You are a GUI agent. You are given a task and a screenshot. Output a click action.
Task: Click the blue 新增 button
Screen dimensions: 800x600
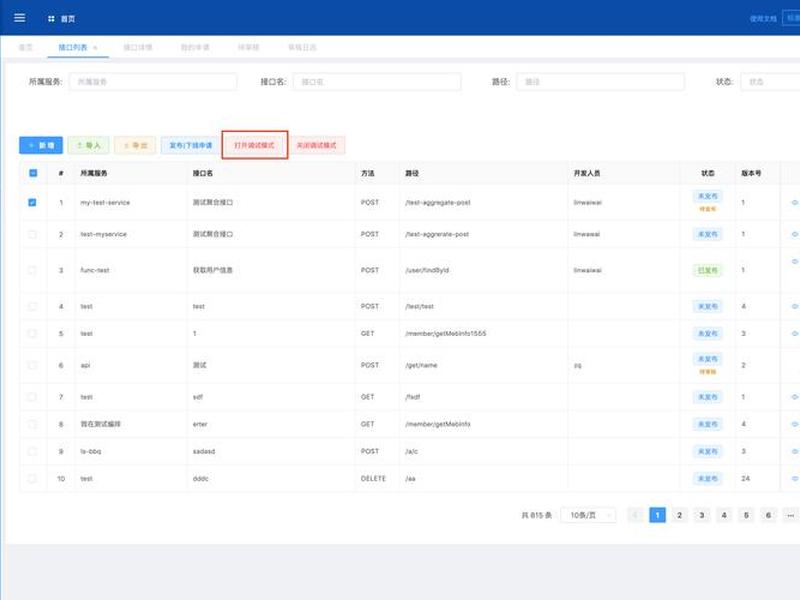(x=41, y=145)
